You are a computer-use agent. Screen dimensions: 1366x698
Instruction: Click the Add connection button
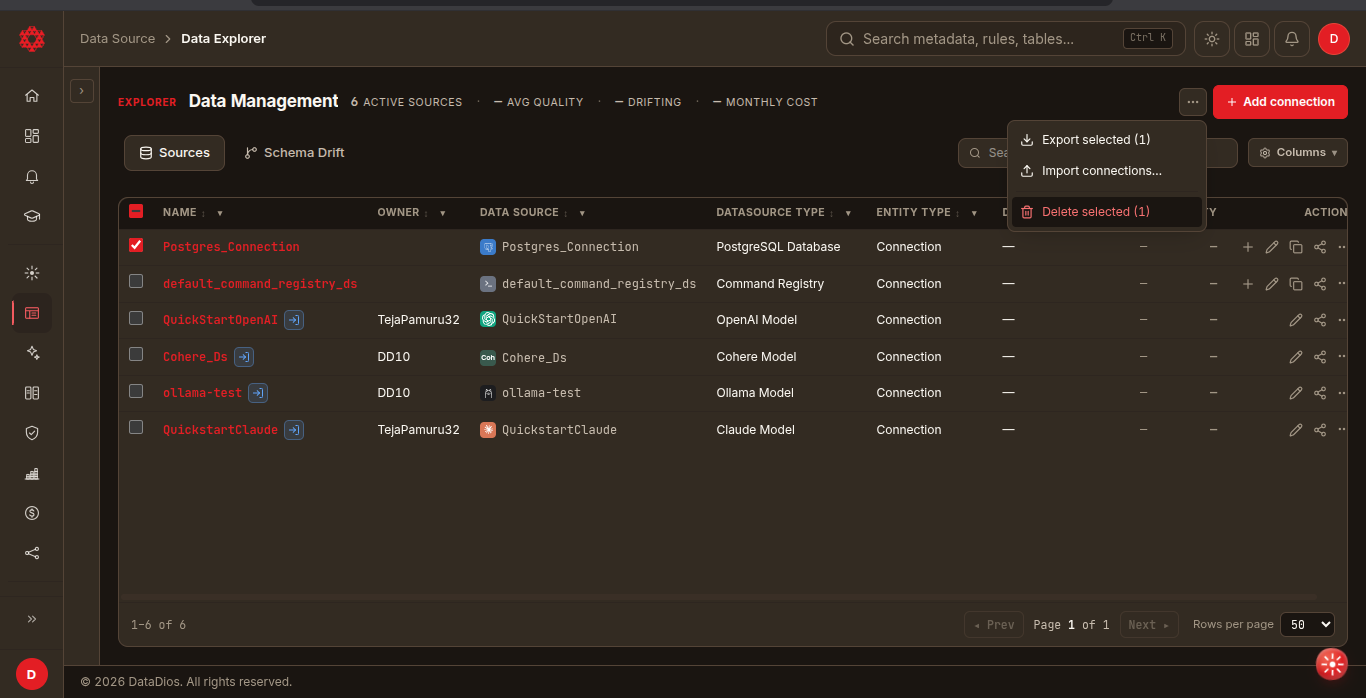point(1280,102)
